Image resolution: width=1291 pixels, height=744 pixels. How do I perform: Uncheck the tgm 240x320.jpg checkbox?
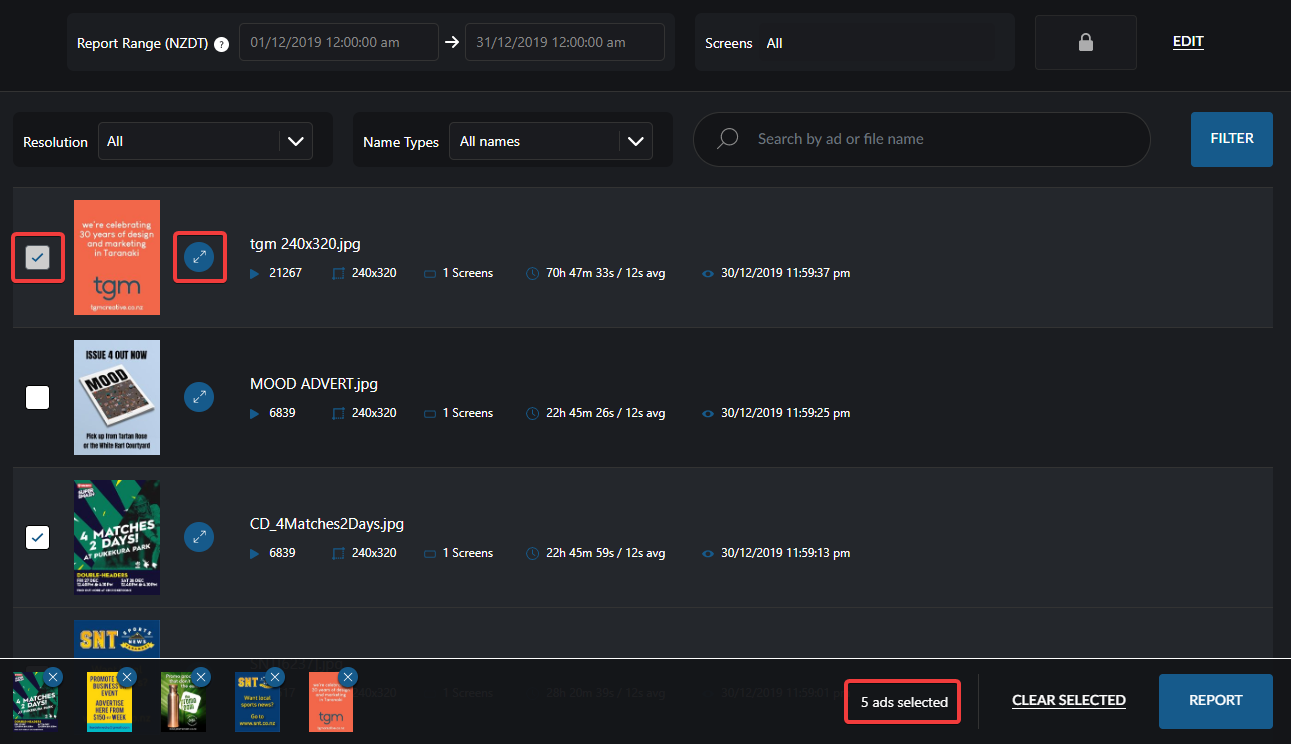tap(37, 258)
